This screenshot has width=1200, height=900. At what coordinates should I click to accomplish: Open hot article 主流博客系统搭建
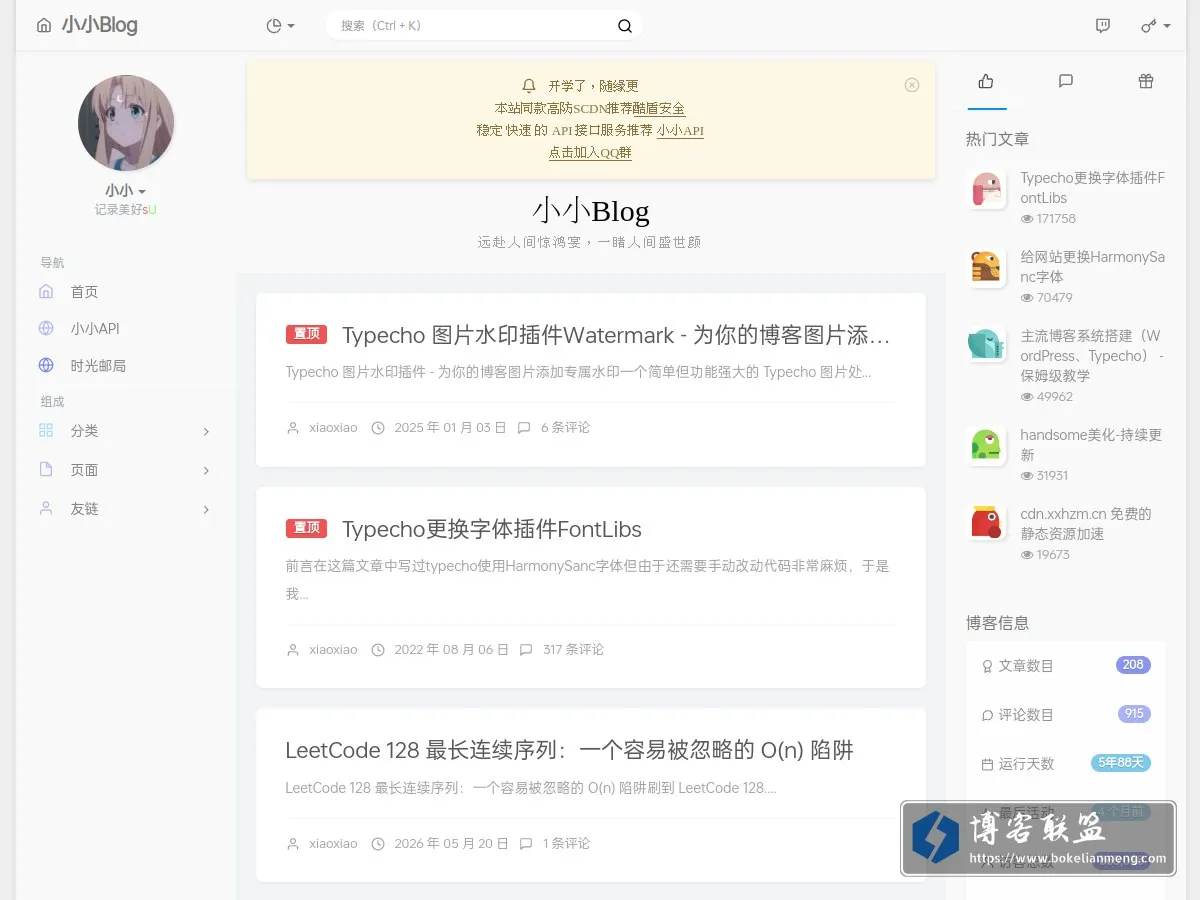pos(1092,356)
